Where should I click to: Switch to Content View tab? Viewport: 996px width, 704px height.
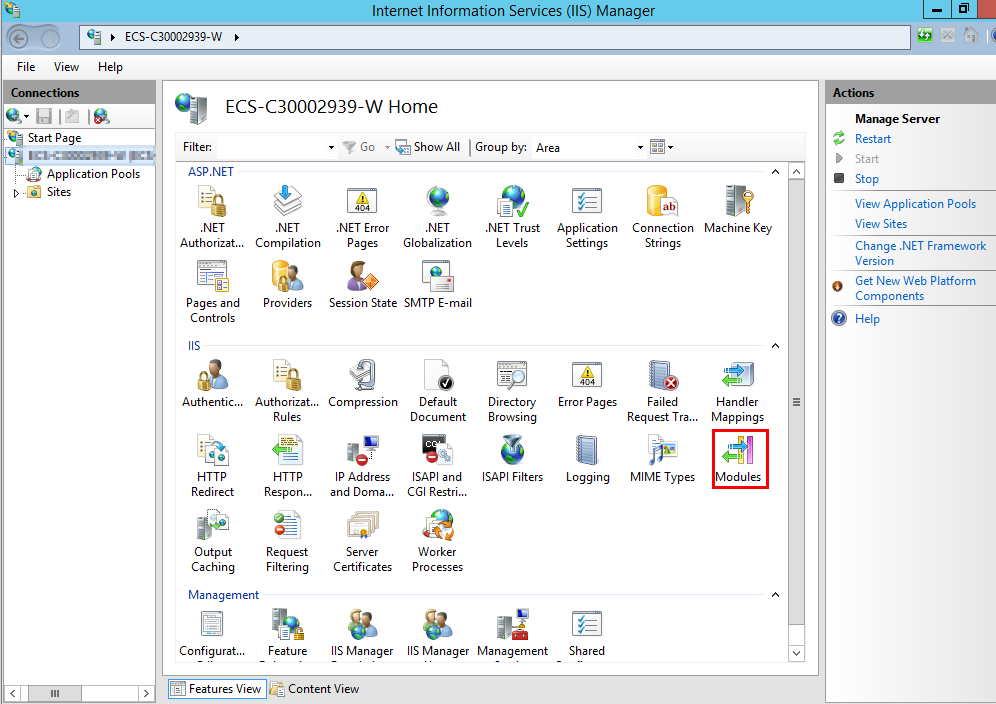tap(315, 689)
